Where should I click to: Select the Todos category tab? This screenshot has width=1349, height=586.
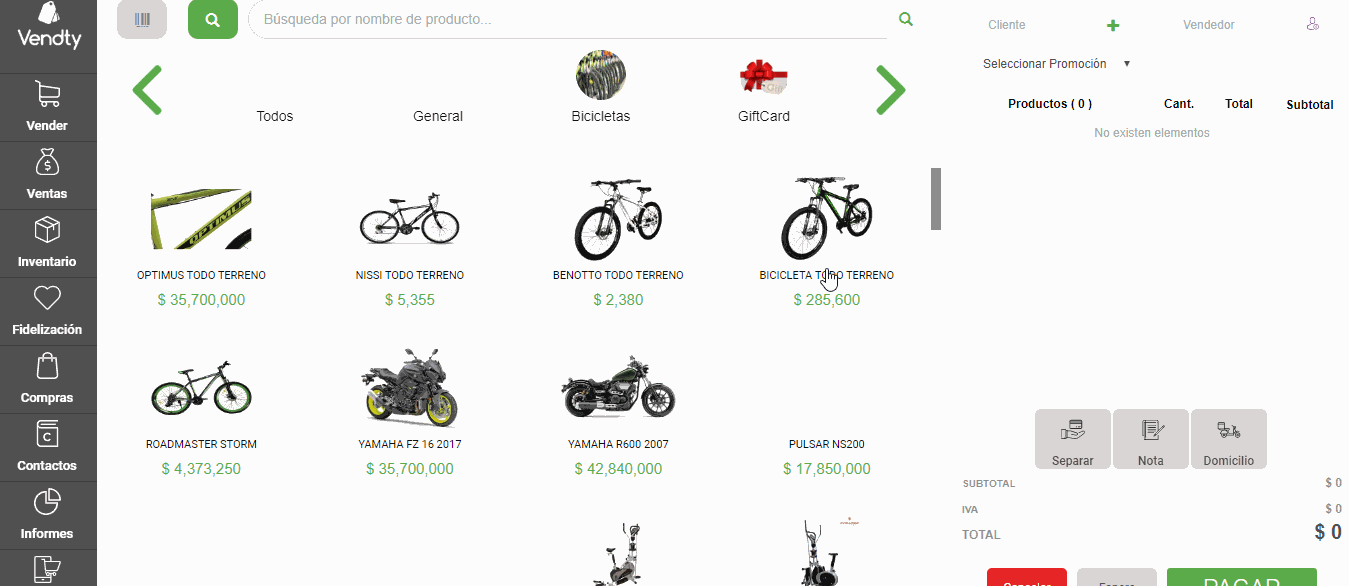pyautogui.click(x=274, y=115)
